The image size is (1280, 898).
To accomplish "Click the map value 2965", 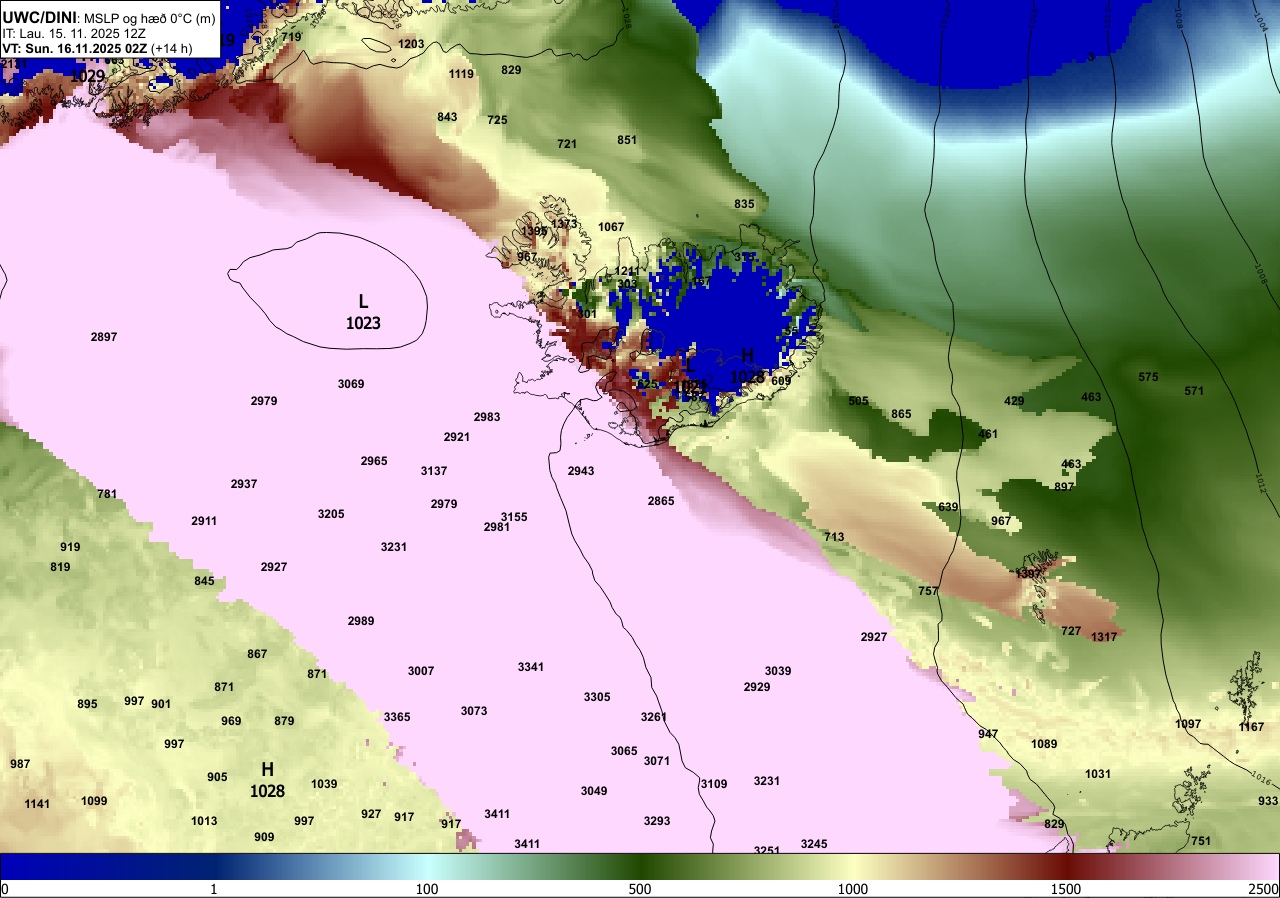I will (x=374, y=461).
